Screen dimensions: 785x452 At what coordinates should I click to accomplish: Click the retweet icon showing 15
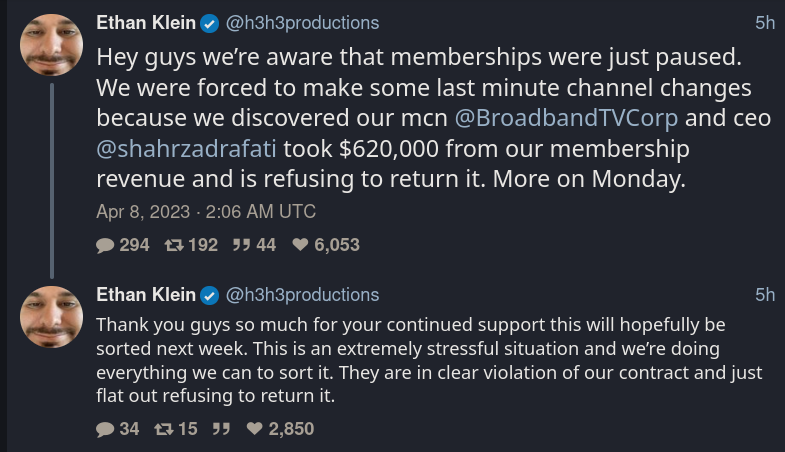click(164, 429)
